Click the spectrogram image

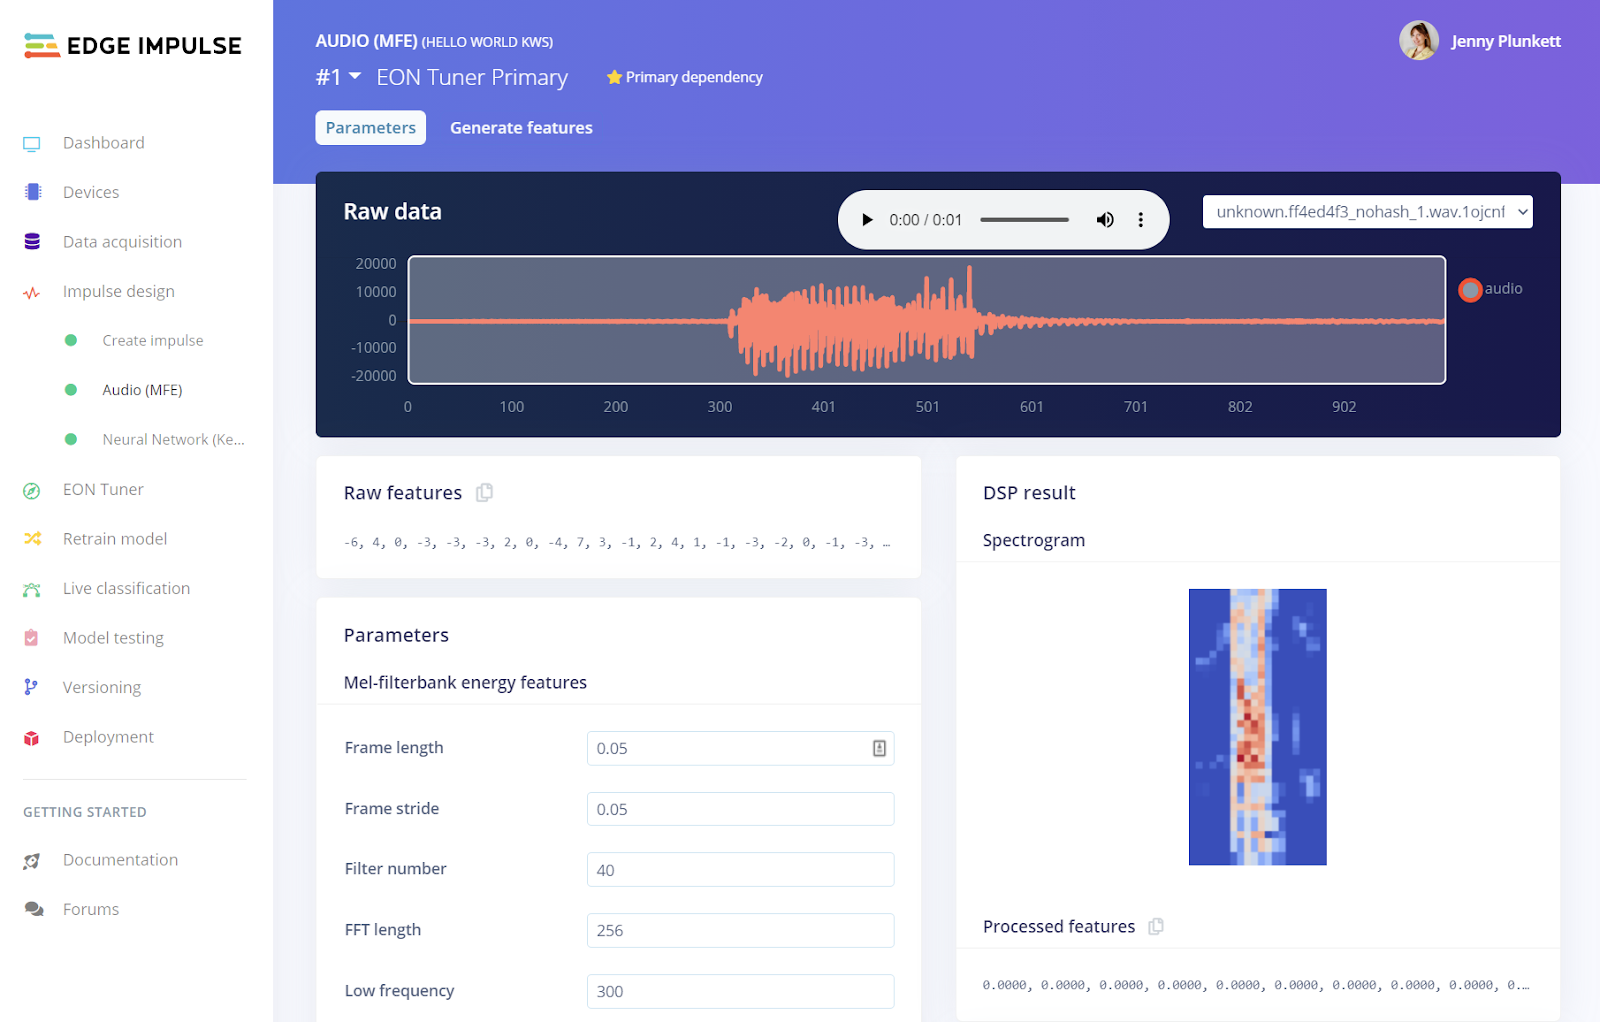point(1257,727)
